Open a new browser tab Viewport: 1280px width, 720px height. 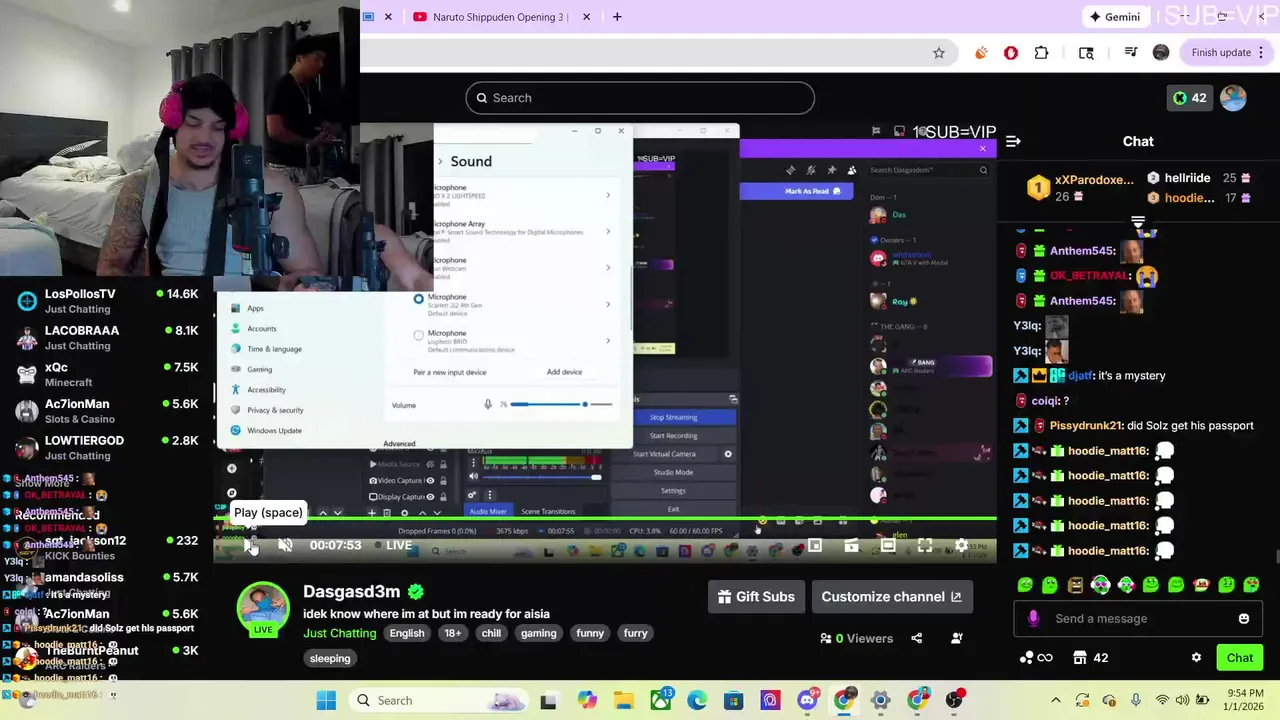tap(617, 17)
